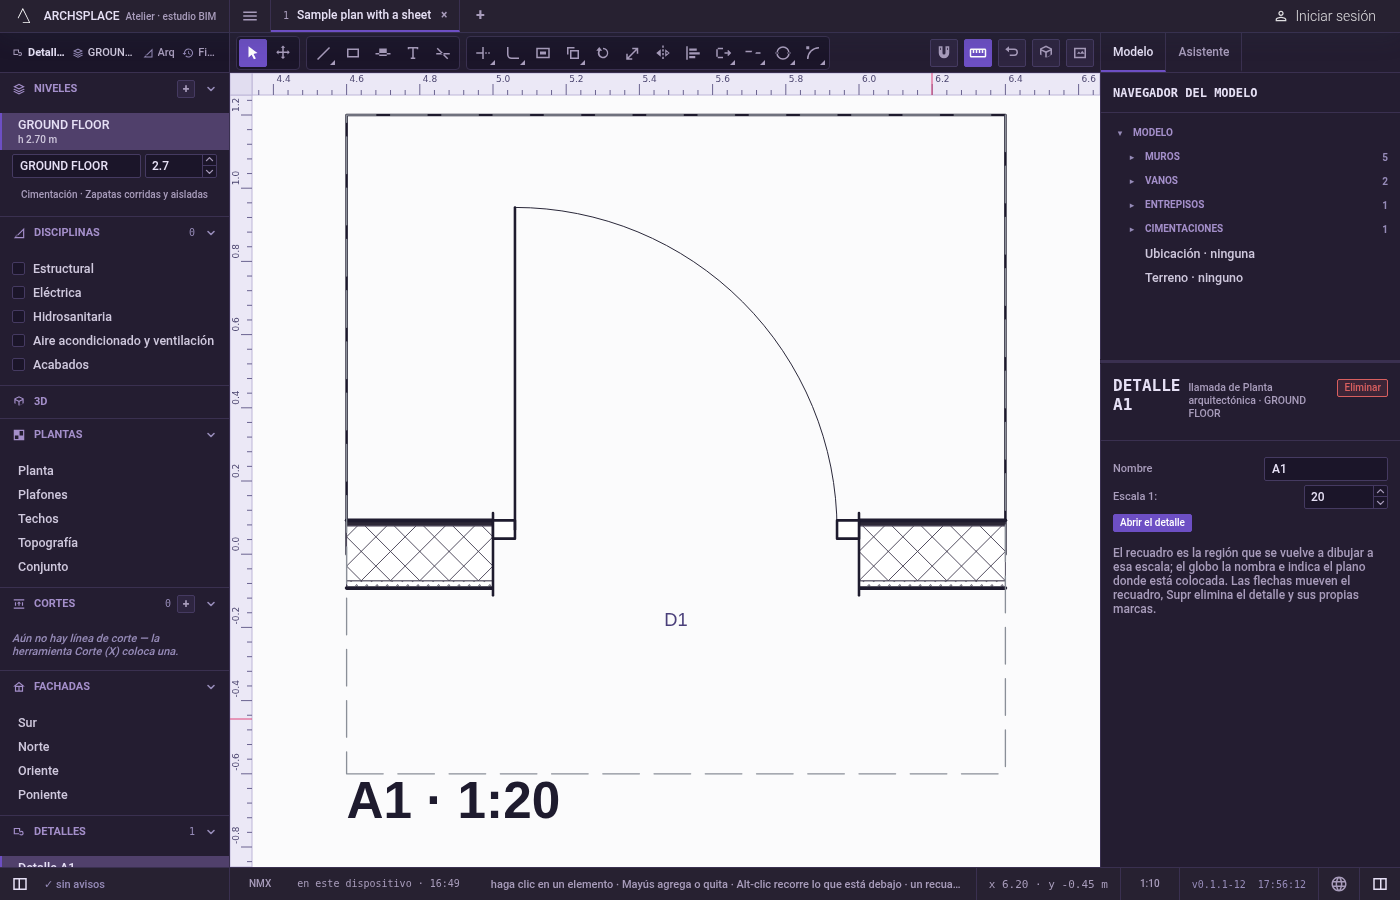
Task: Open the 3D cube view button
Action: click(x=1046, y=53)
